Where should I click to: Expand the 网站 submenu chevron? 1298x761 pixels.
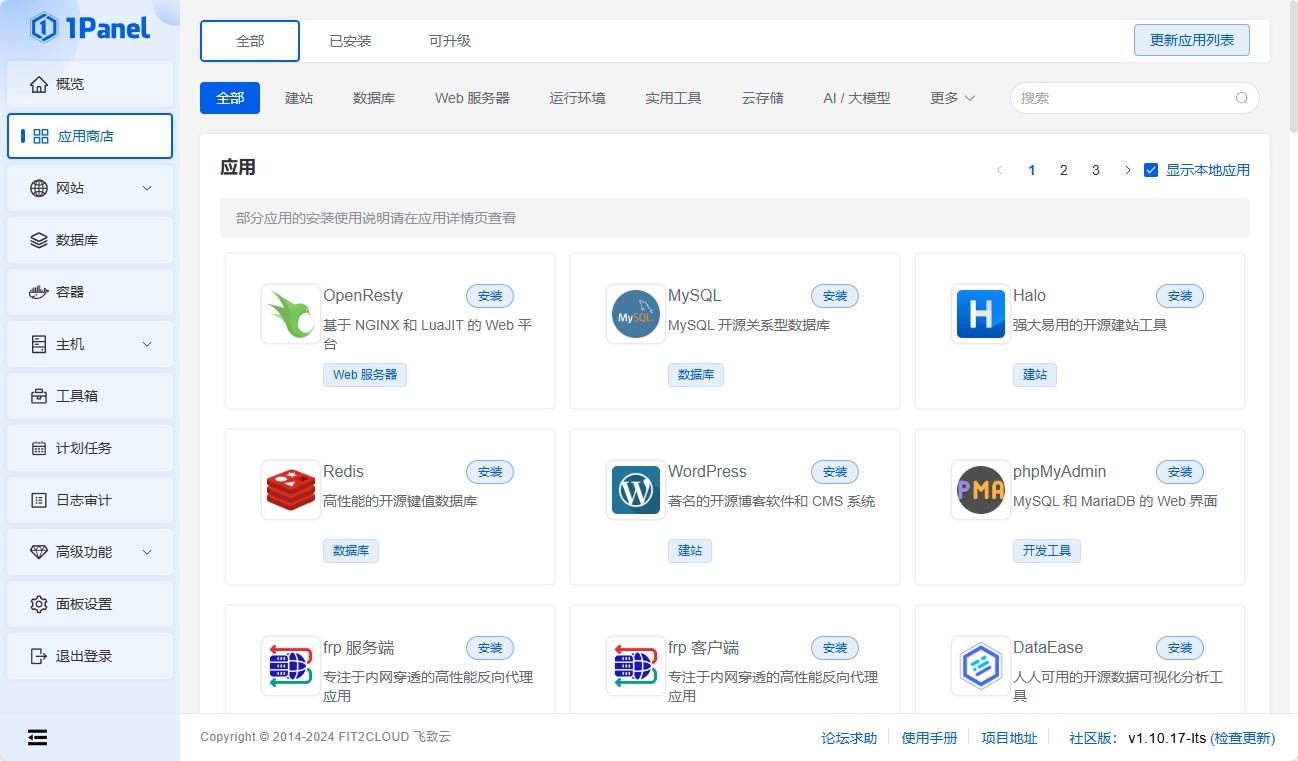147,188
